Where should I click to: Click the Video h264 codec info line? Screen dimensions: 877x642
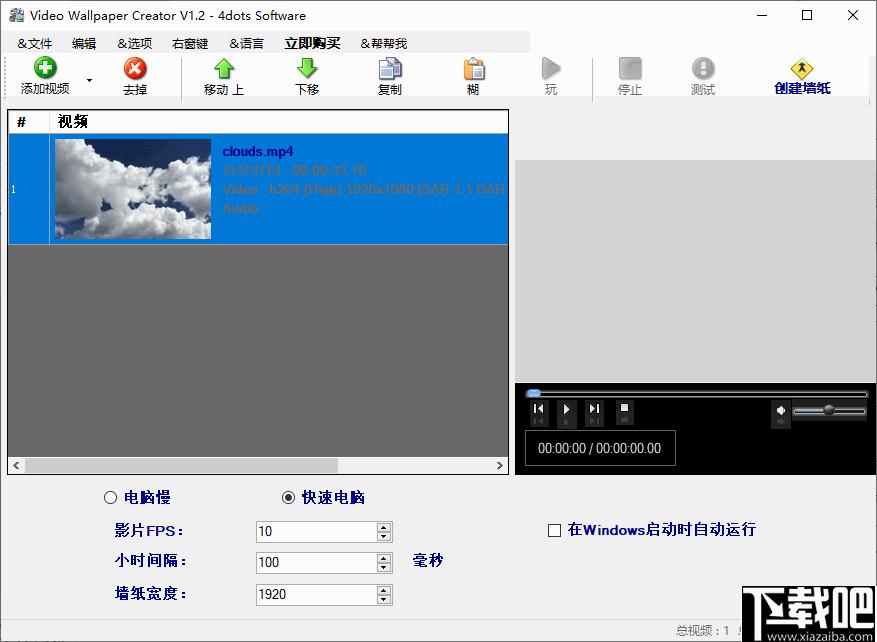(x=364, y=189)
